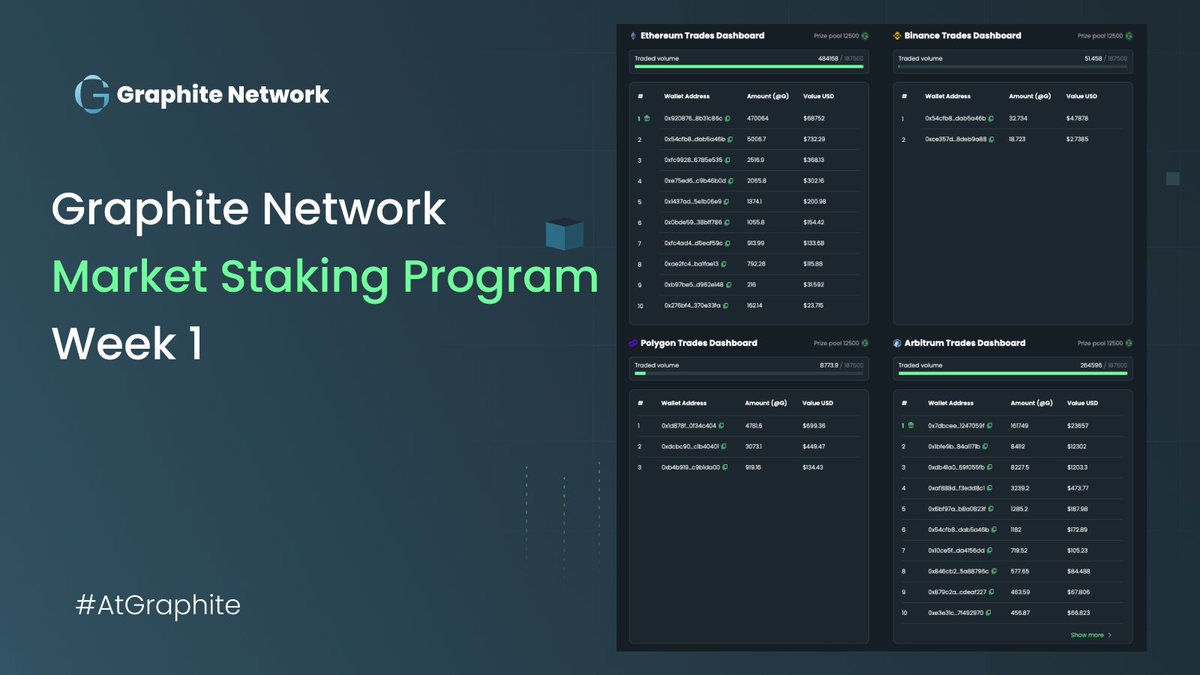Click the Arbitrum Value USD column header
The image size is (1200, 675).
coord(1082,404)
